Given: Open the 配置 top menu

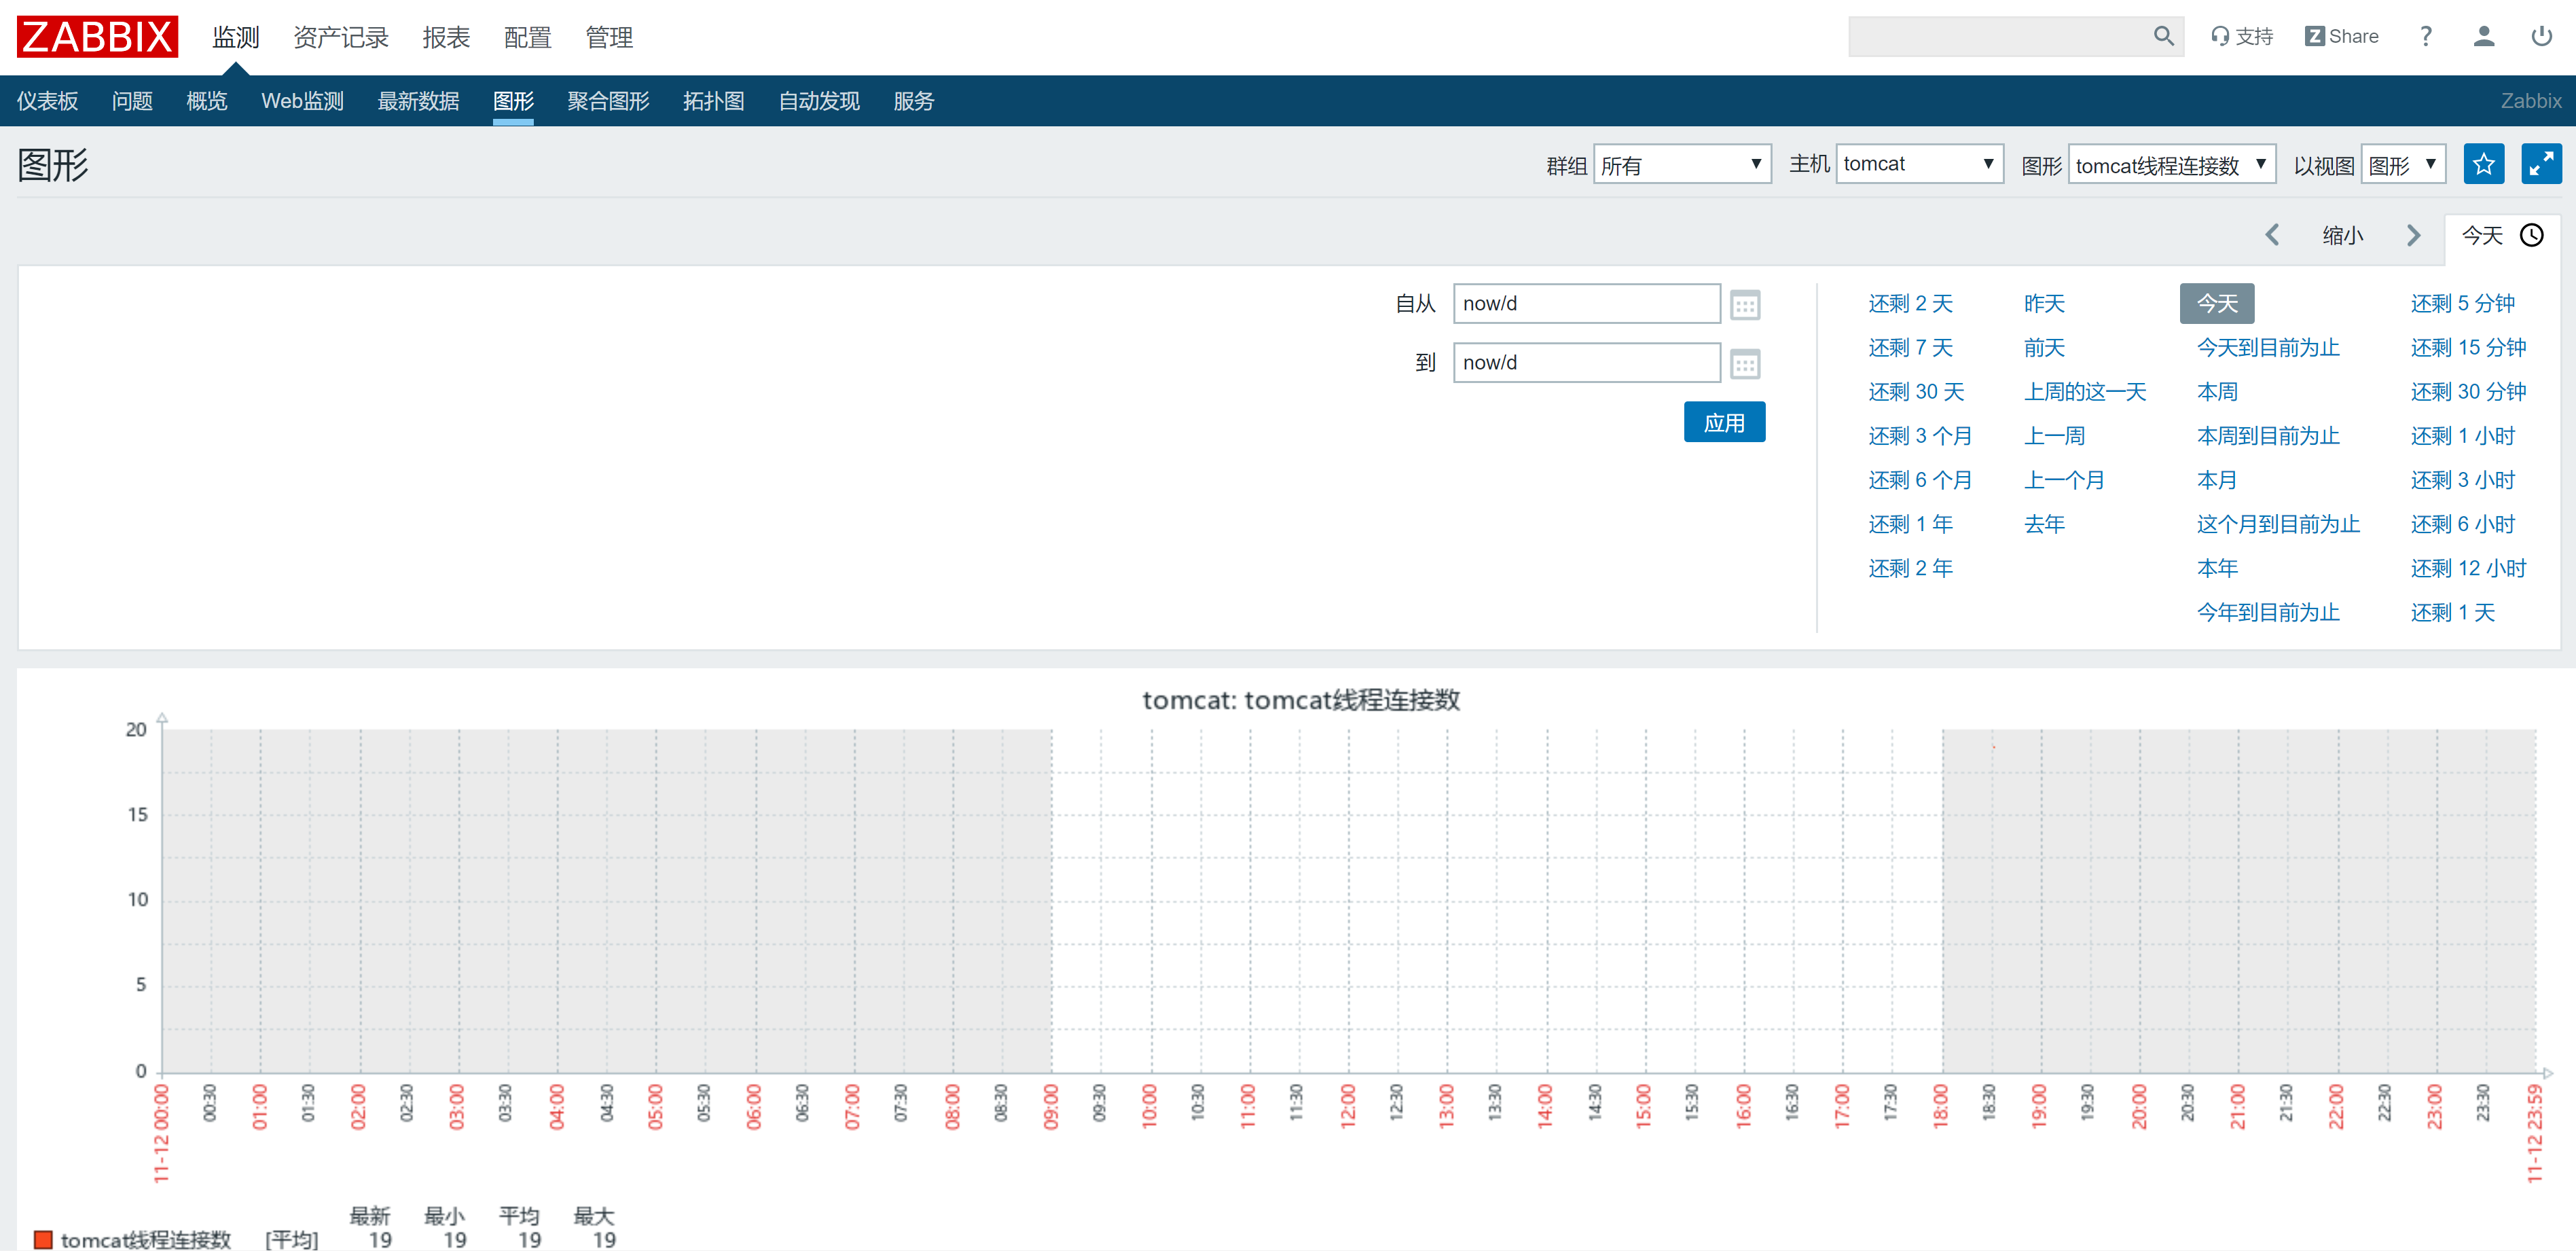Looking at the screenshot, I should point(527,38).
